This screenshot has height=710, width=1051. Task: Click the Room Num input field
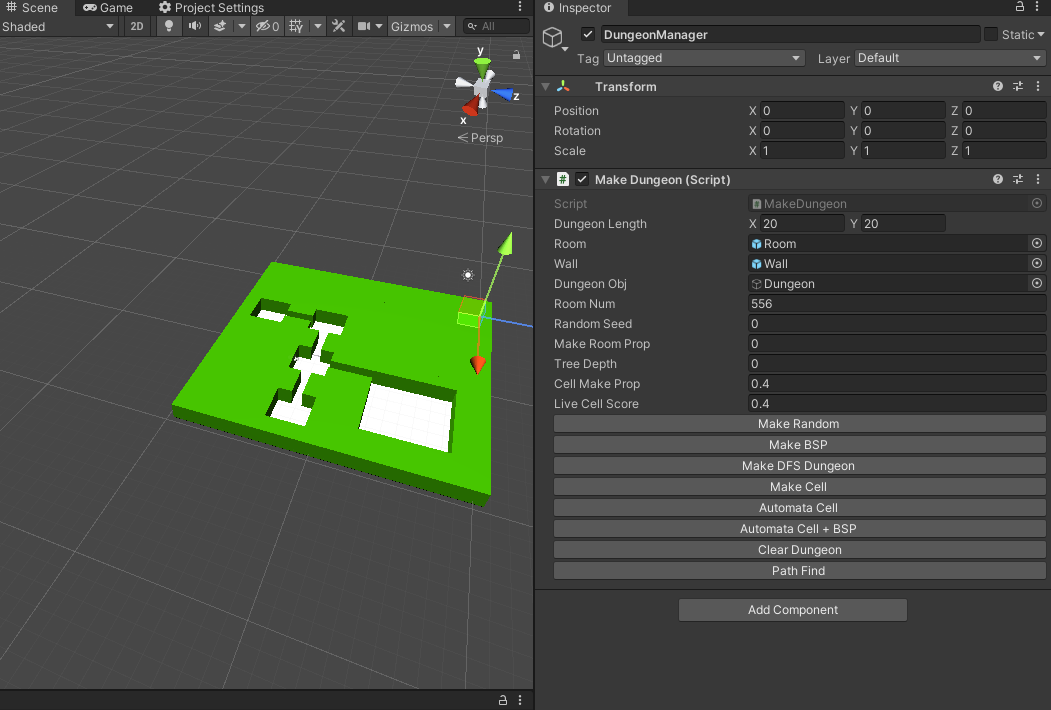tap(896, 304)
